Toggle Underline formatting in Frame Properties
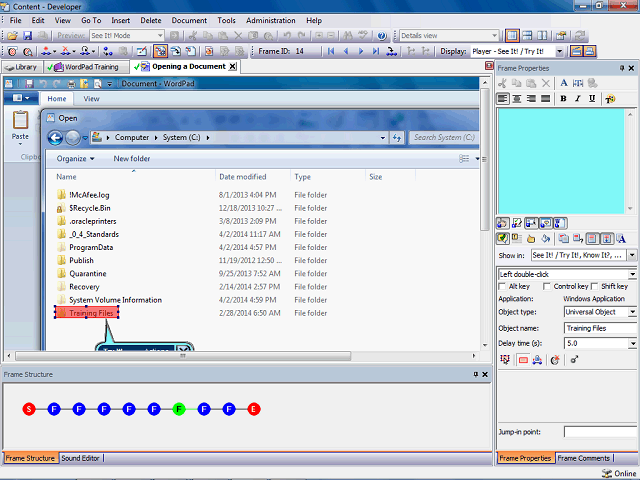Screen dimensions: 640x480 [x=592, y=99]
